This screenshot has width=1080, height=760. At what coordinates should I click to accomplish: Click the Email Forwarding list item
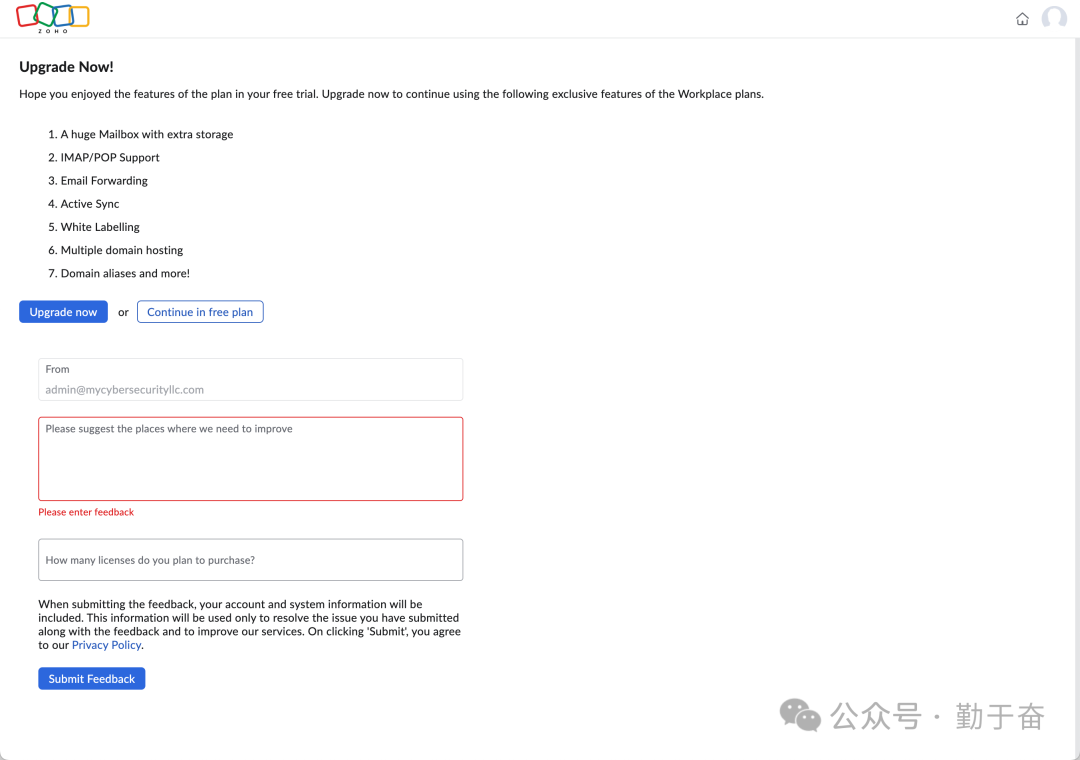click(104, 181)
